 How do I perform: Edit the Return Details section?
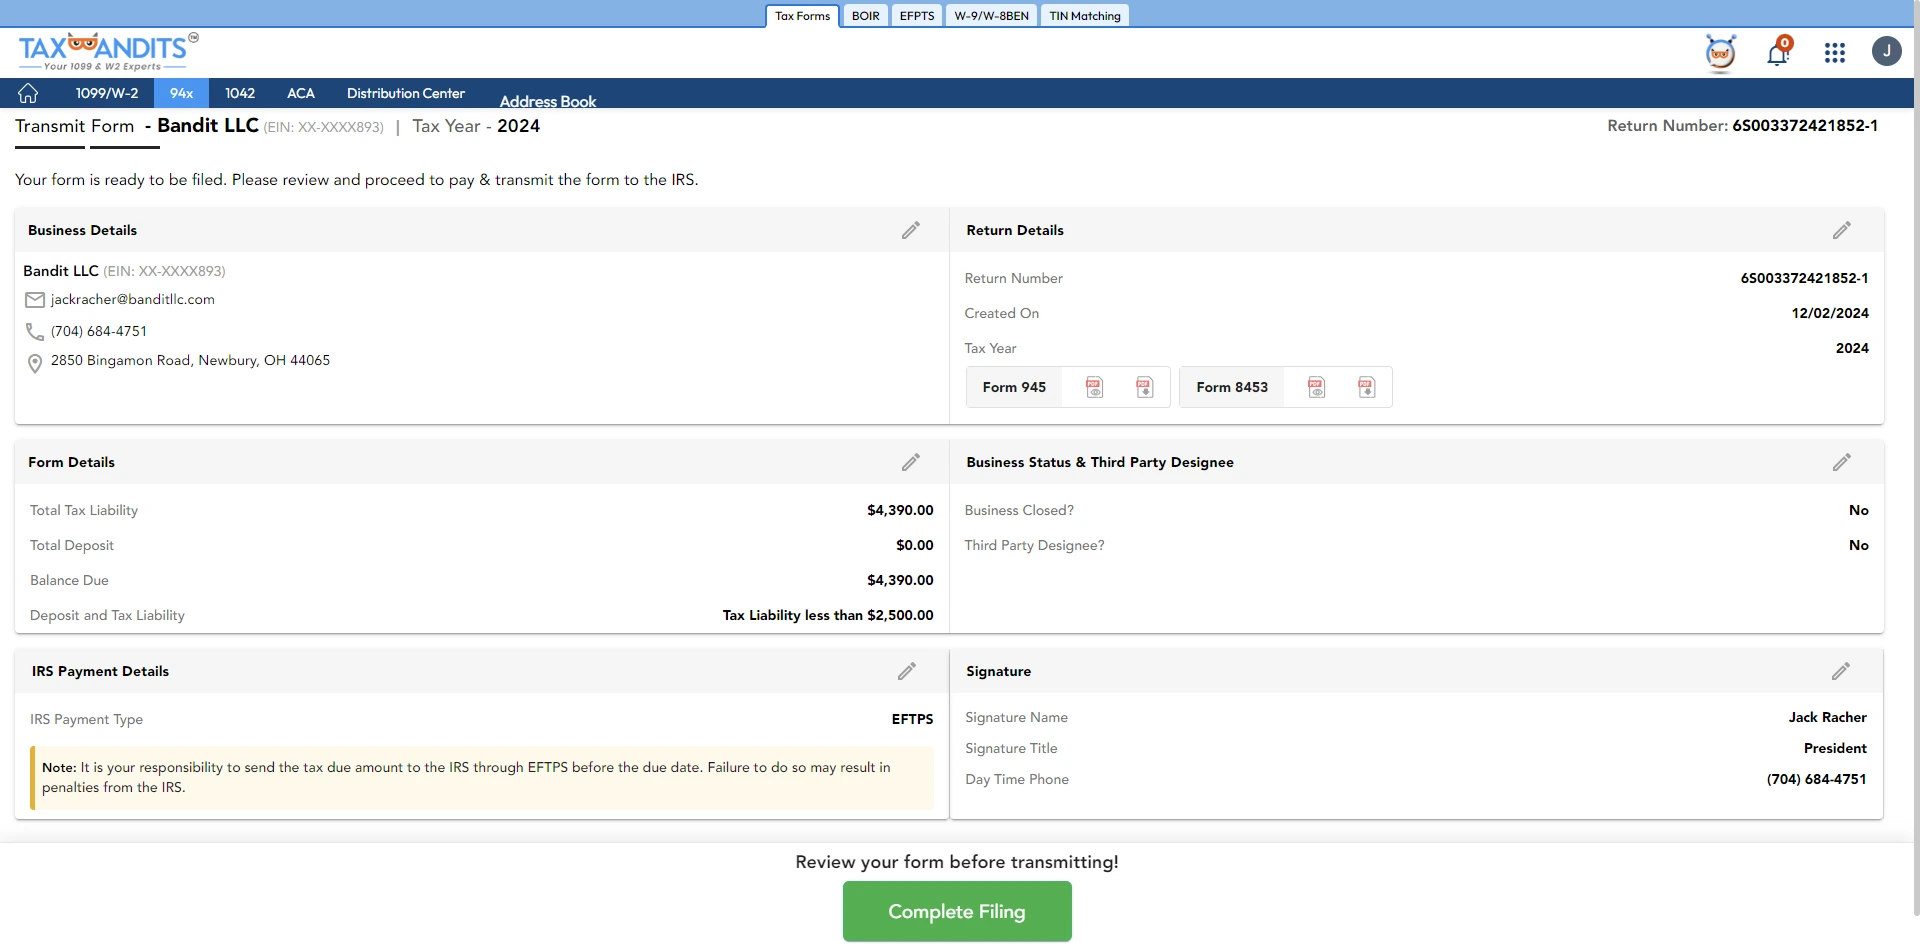click(x=1841, y=230)
